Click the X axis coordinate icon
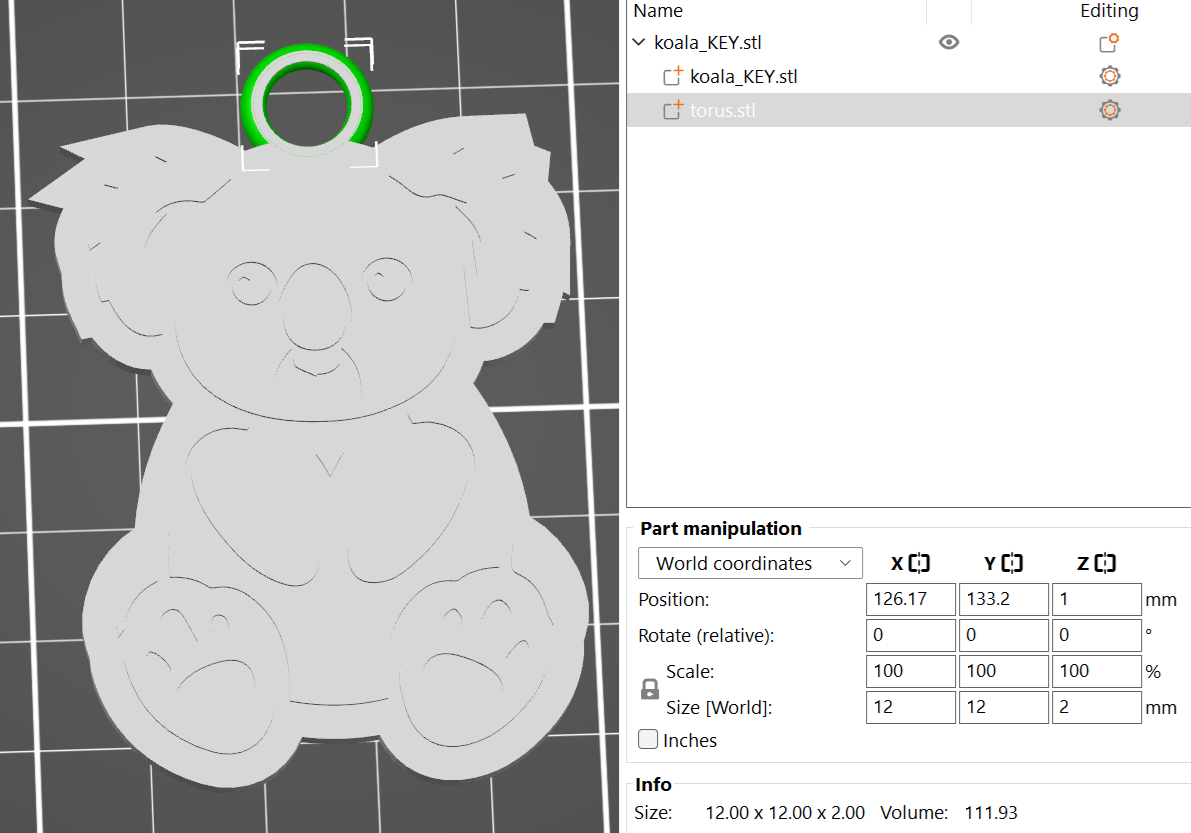1191x833 pixels. (x=917, y=563)
